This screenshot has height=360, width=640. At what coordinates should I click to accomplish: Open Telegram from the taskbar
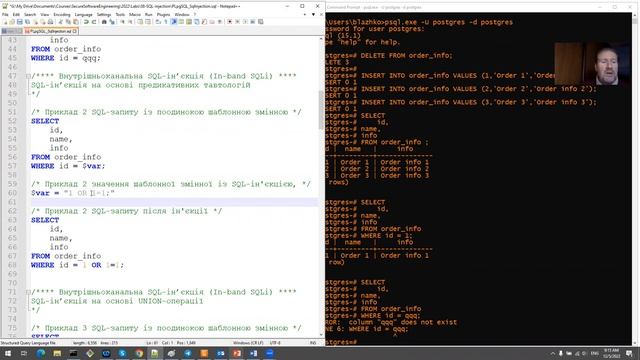(x=188, y=353)
